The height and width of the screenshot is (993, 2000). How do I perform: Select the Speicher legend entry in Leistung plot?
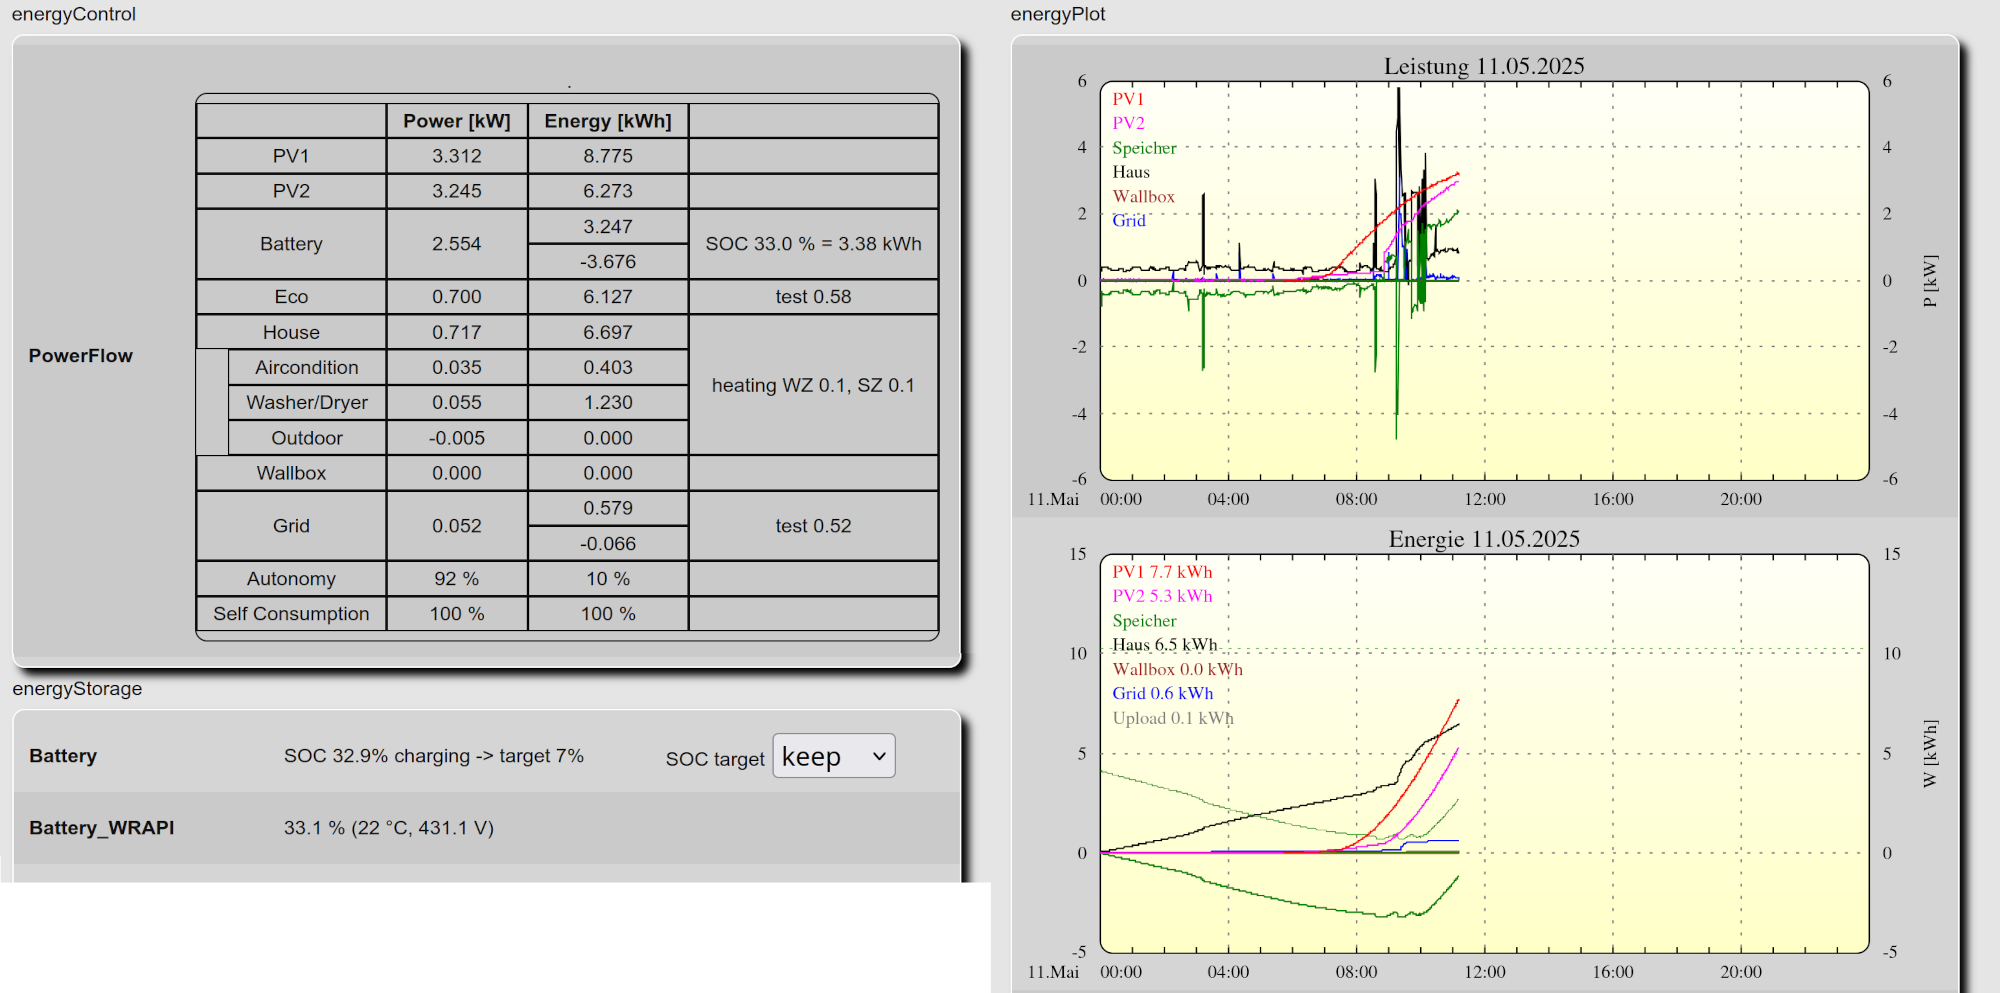click(1144, 148)
